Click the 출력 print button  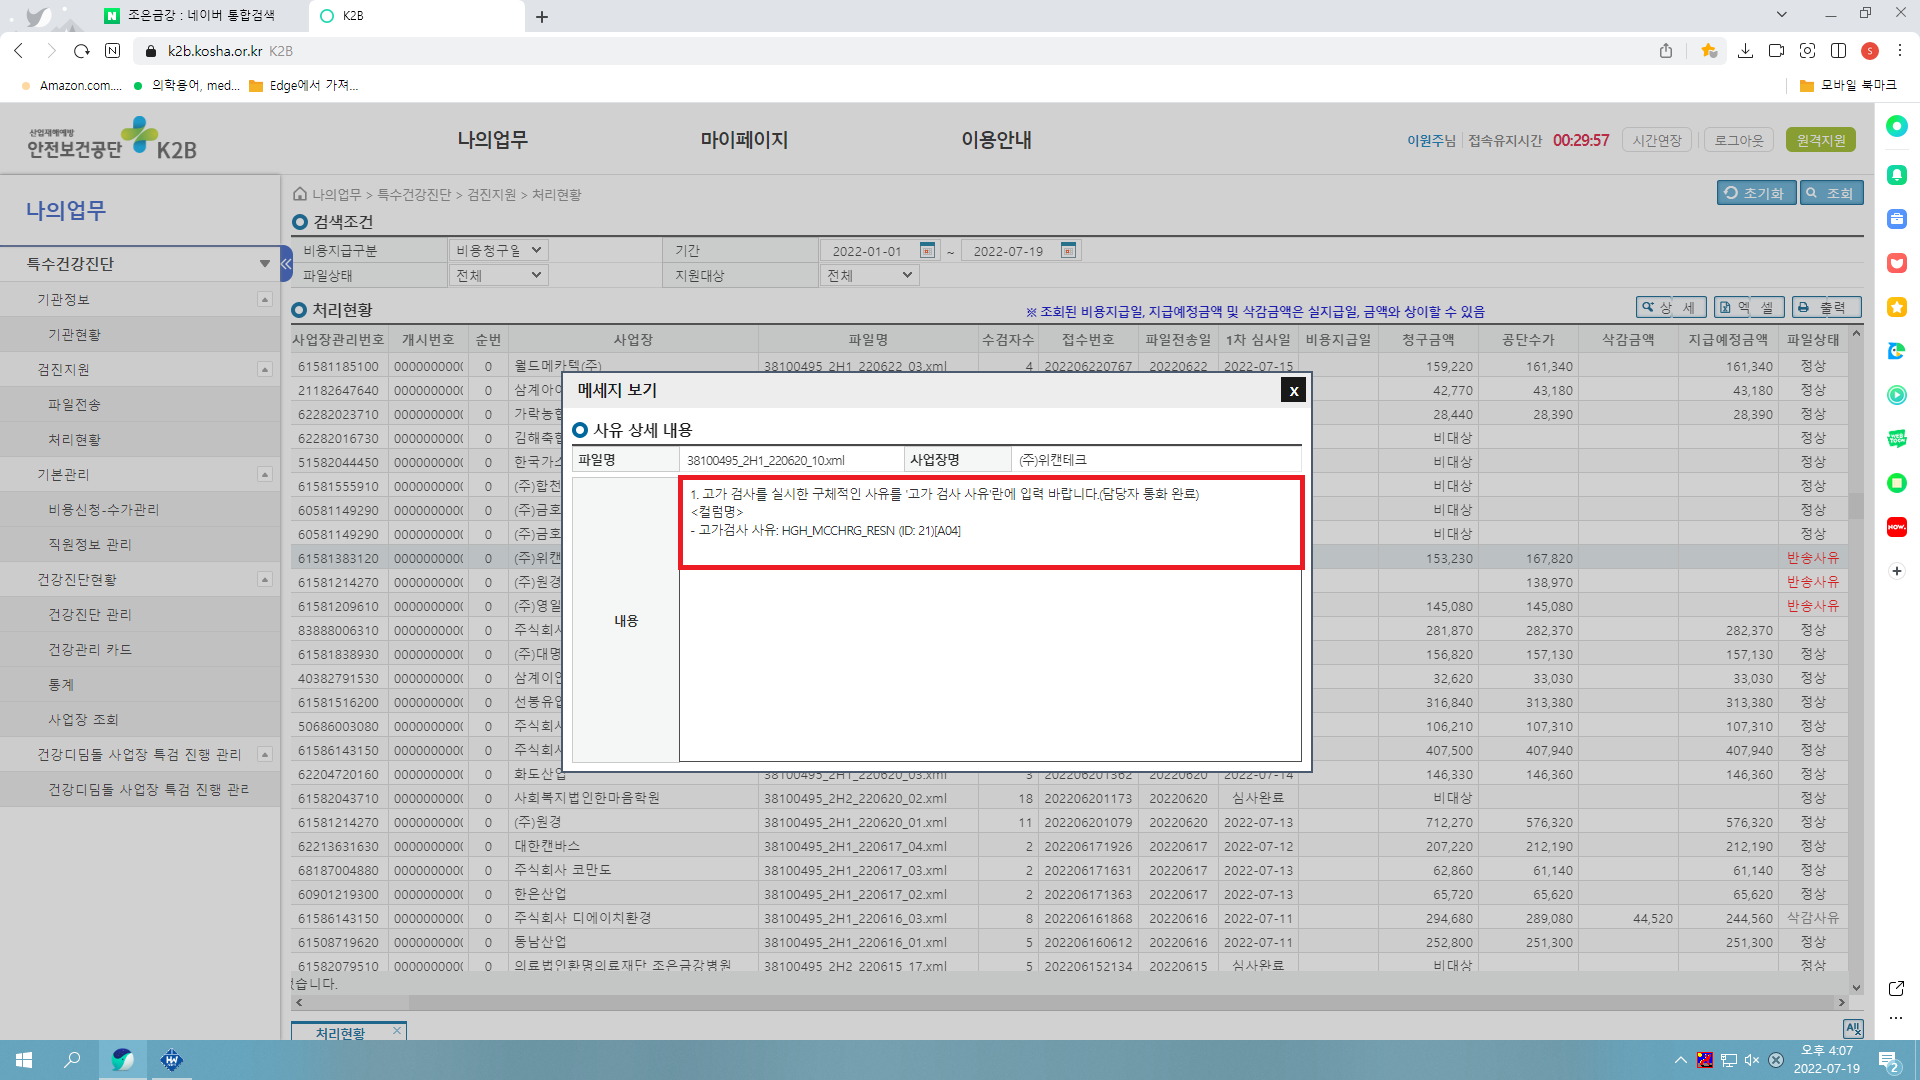(1826, 308)
